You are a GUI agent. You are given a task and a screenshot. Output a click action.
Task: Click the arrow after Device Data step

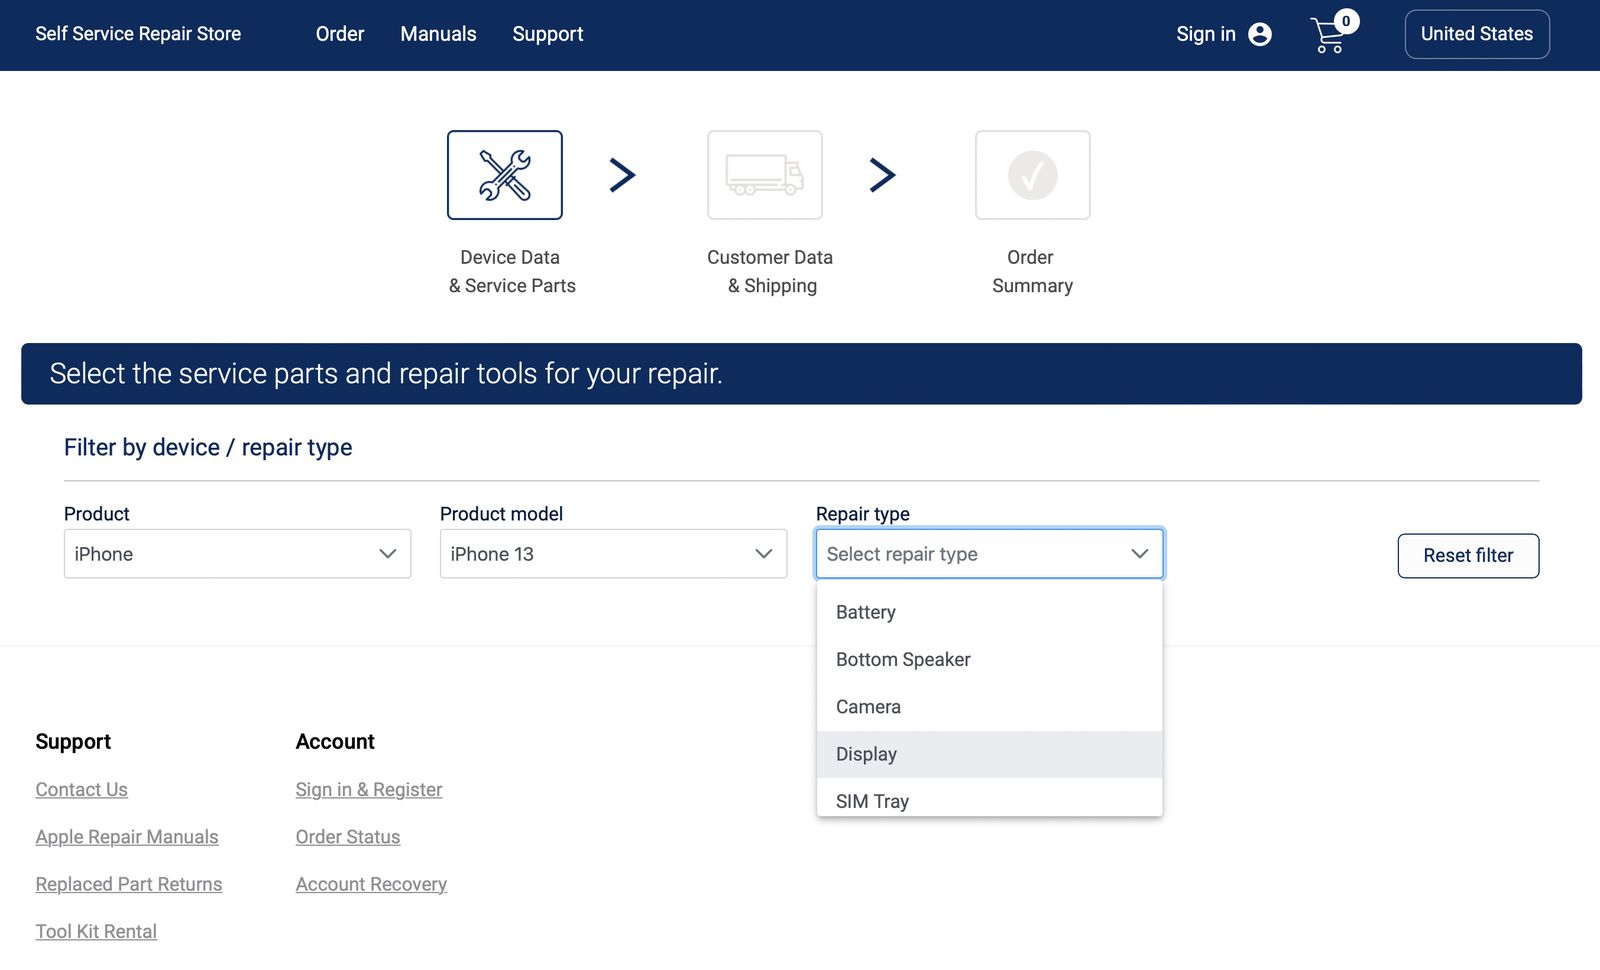622,175
